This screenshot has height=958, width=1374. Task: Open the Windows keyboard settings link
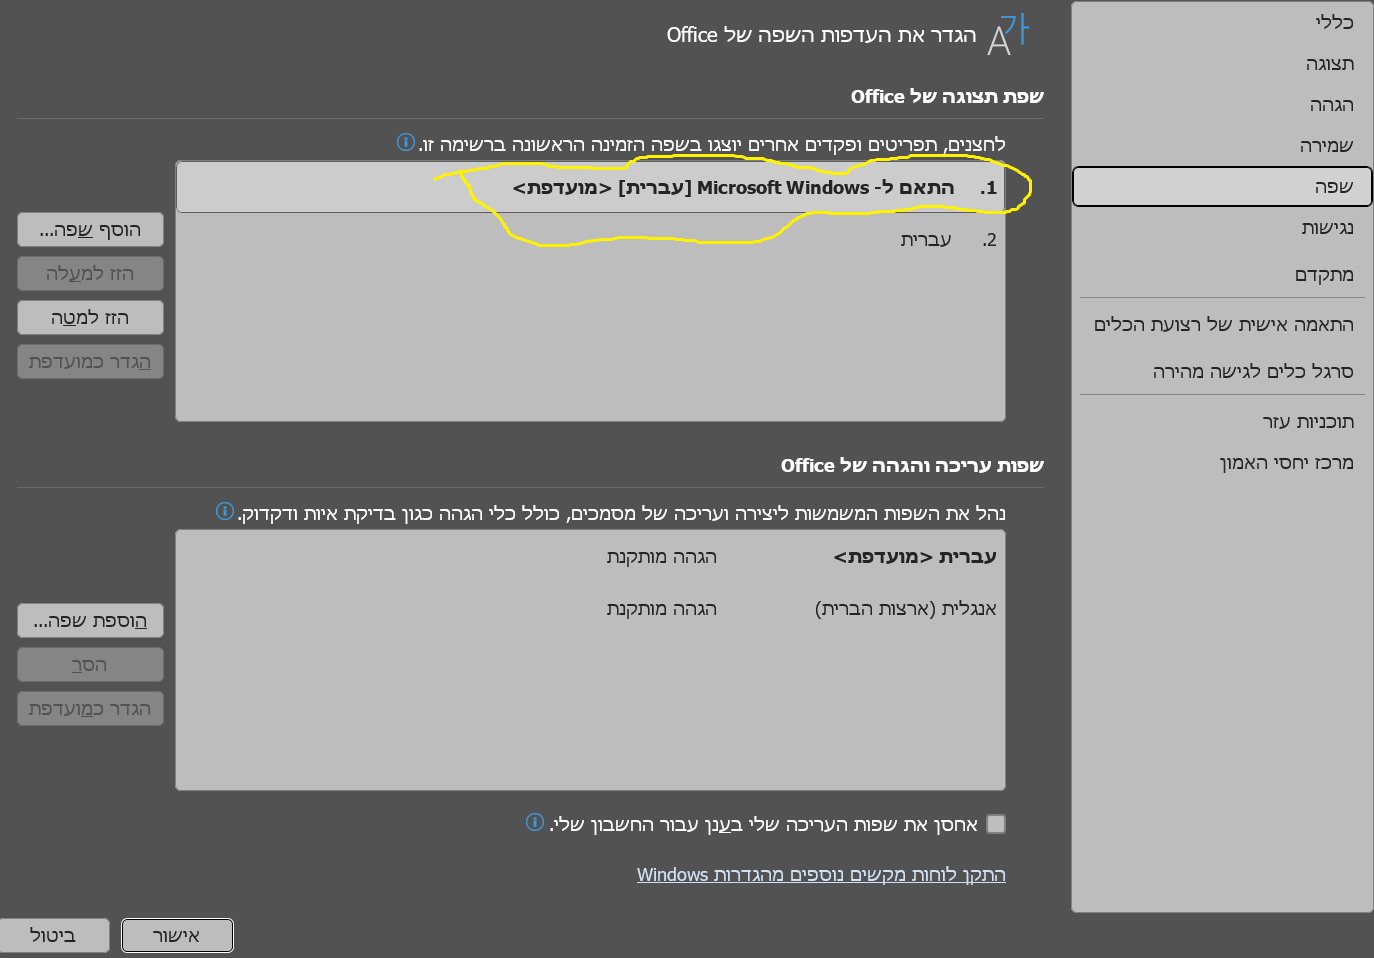pyautogui.click(x=821, y=874)
